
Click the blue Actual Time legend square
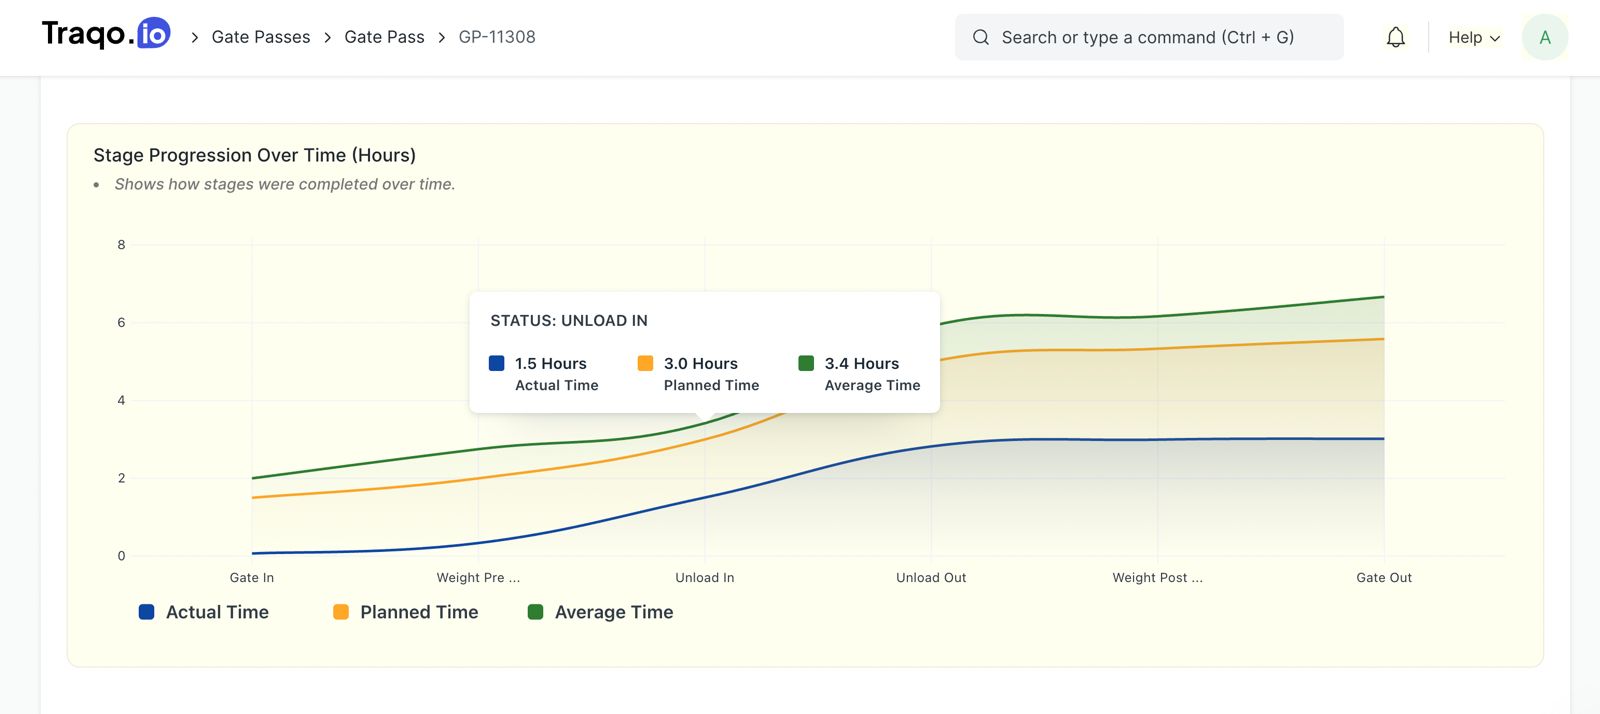146,612
